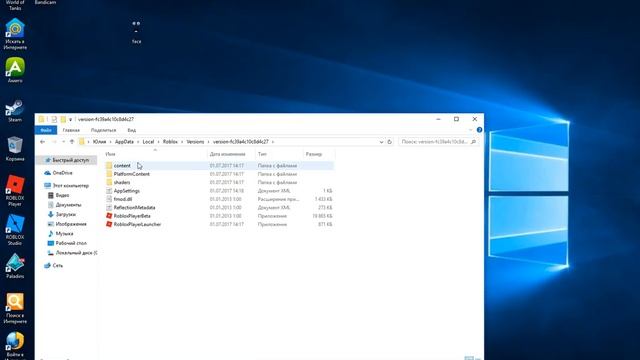
Task: Sort by the Тип column header
Action: 262,154
